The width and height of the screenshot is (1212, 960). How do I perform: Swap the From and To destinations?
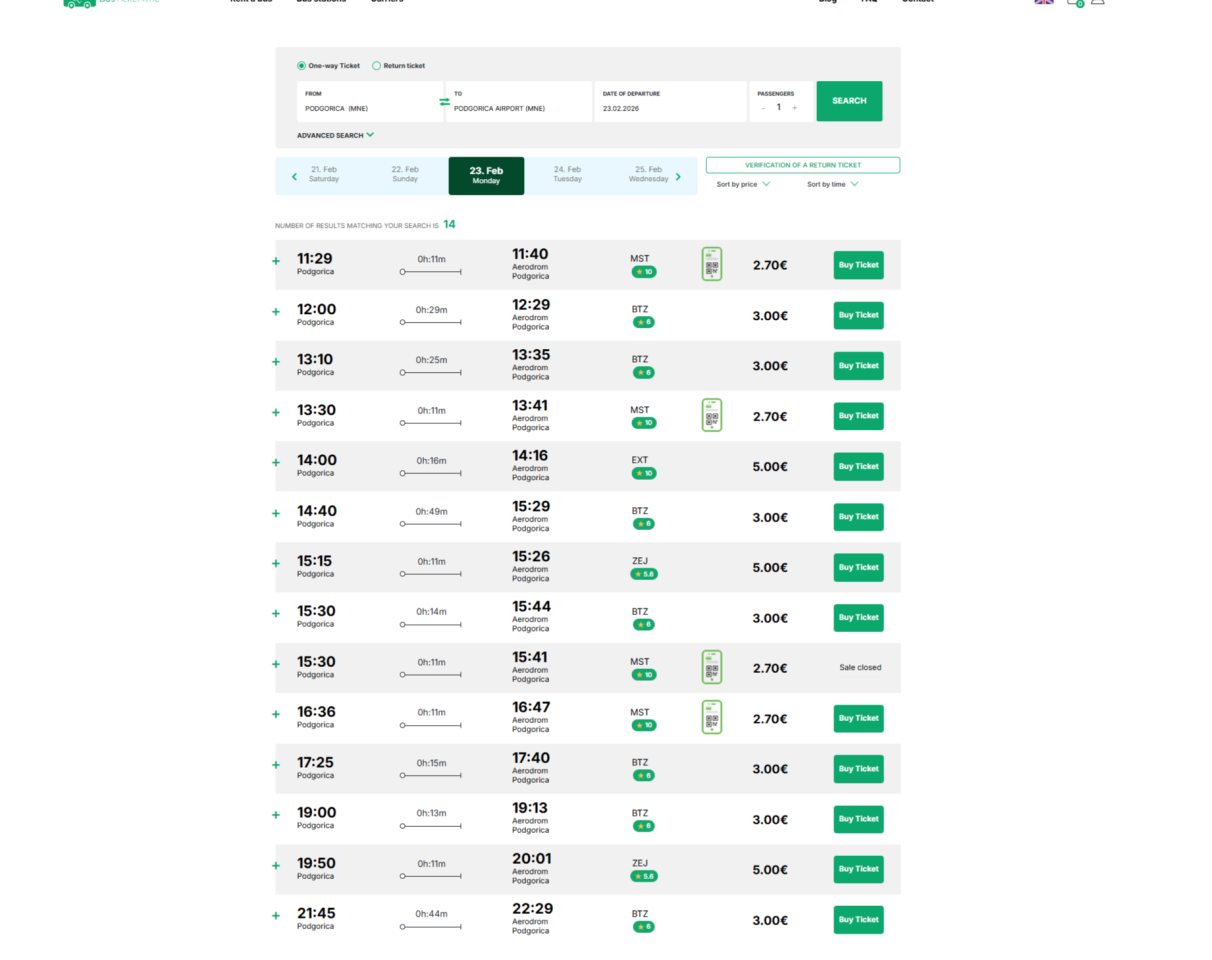coord(444,102)
